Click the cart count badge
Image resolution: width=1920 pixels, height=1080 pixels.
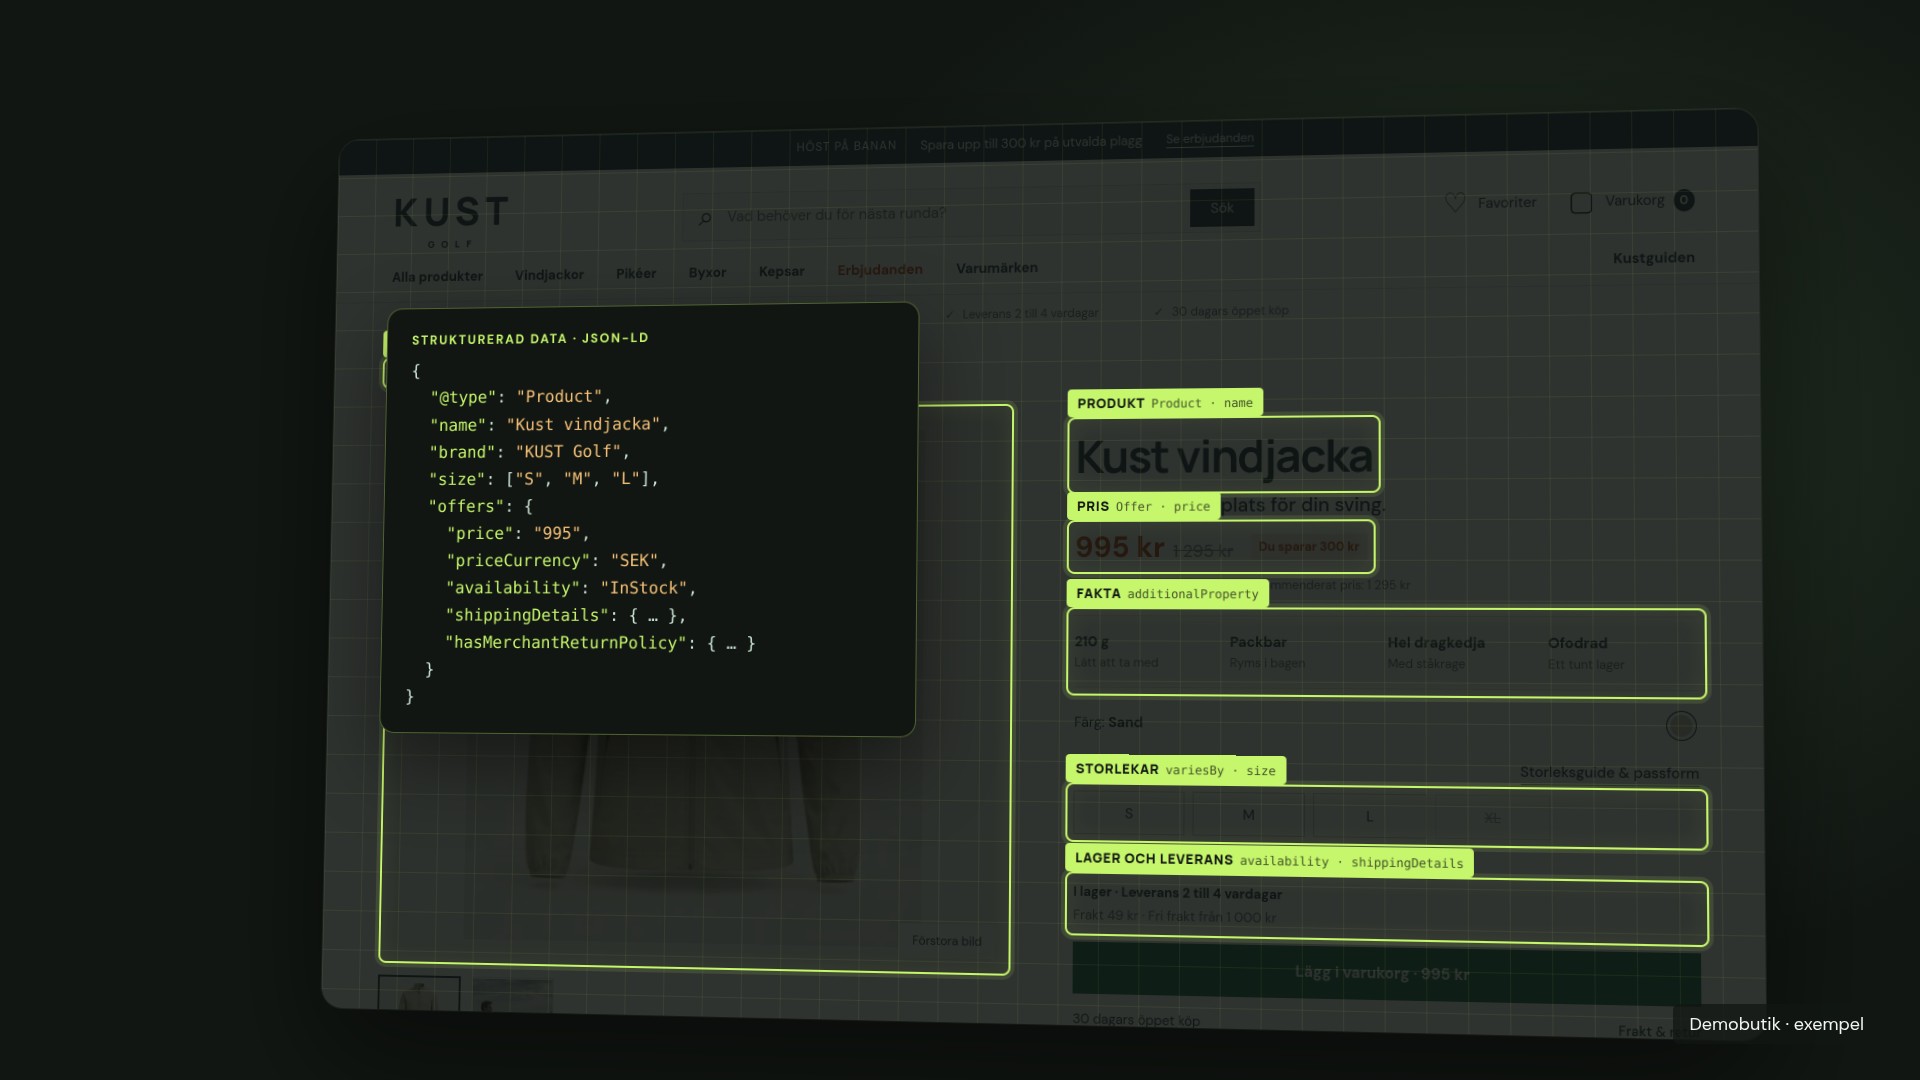1684,200
